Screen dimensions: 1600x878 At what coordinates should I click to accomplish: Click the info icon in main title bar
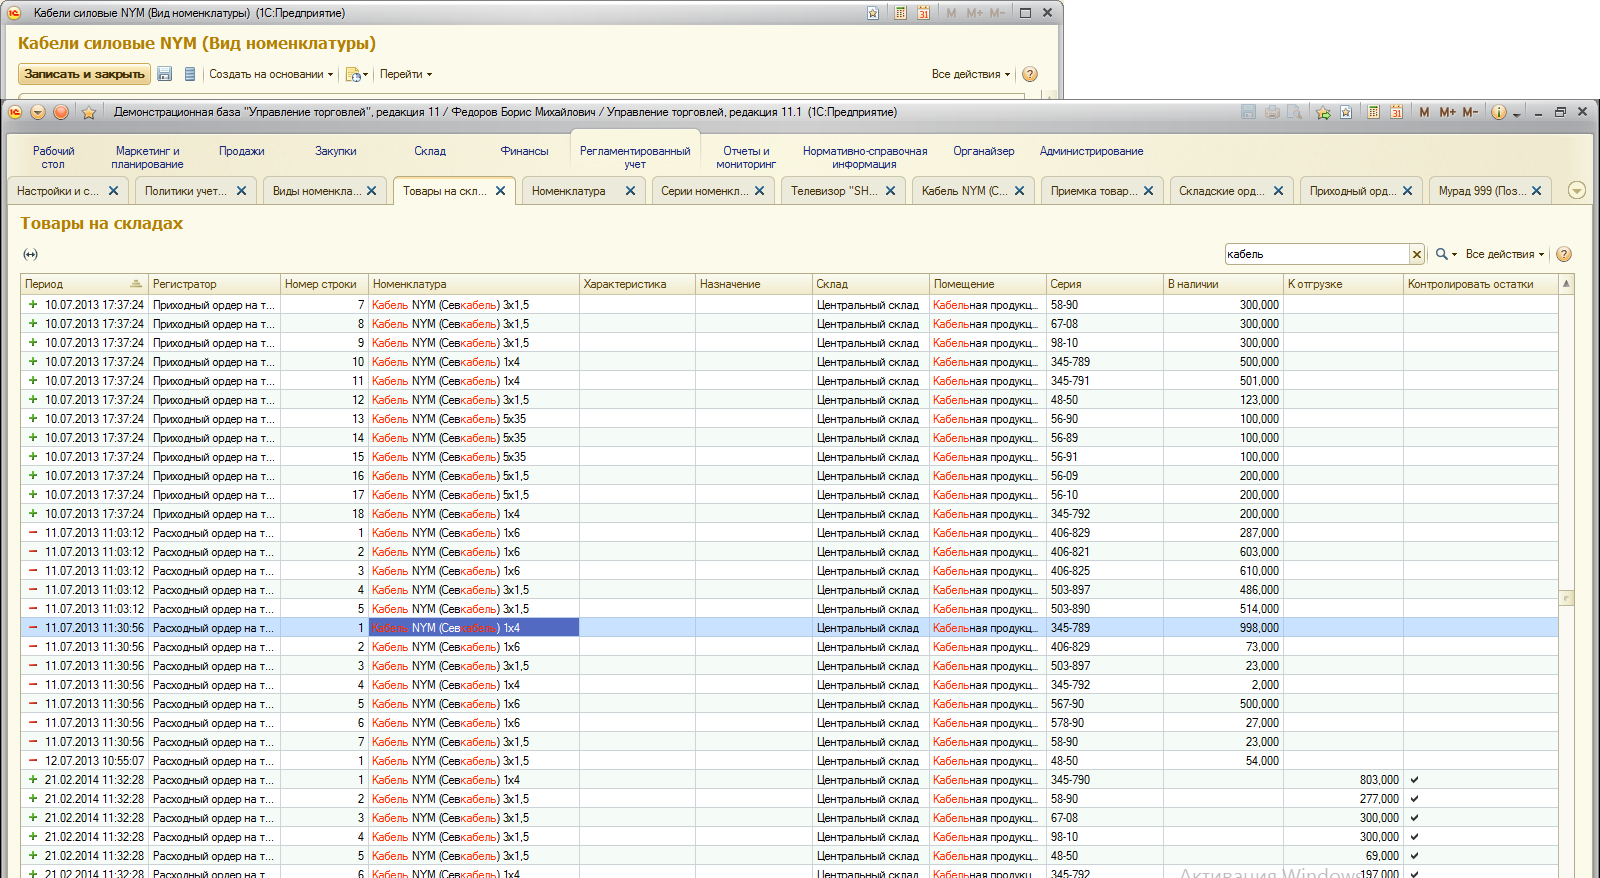tap(1498, 112)
